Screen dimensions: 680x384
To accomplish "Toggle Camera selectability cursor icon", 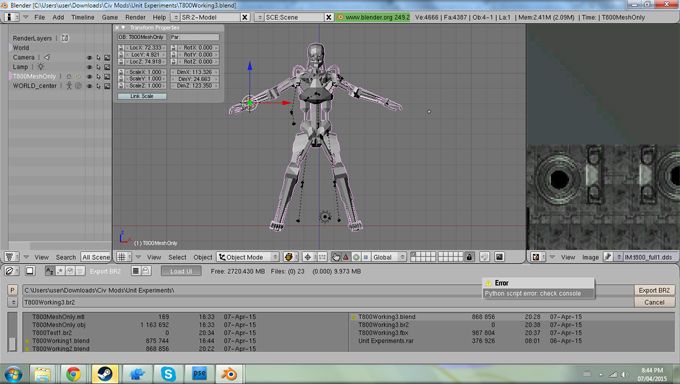I will [98, 58].
